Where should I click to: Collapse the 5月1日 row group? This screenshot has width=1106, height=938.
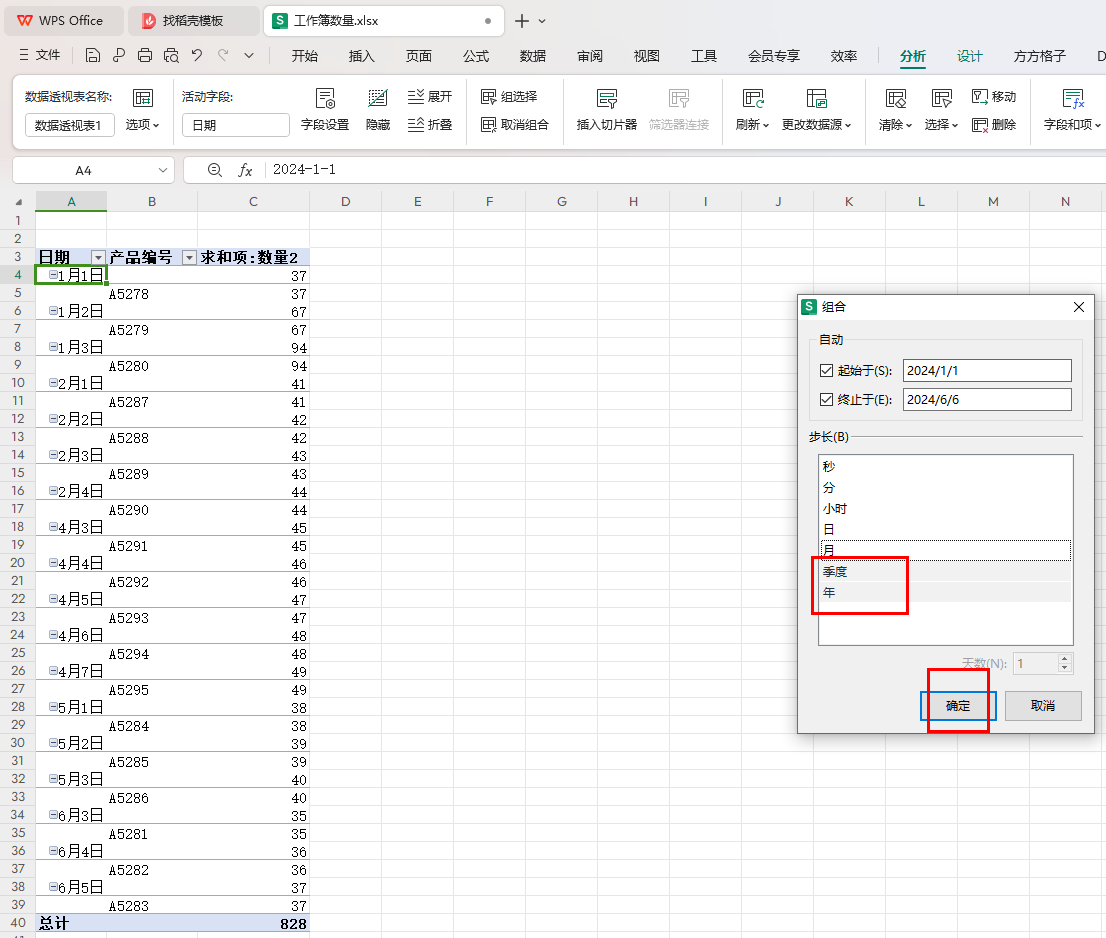(53, 707)
